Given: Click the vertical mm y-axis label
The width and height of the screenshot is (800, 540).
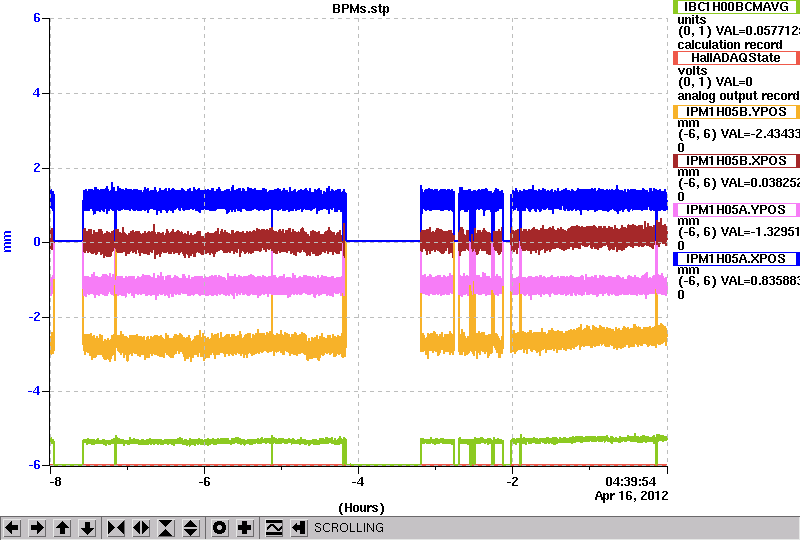Looking at the screenshot, I should 7,241.
